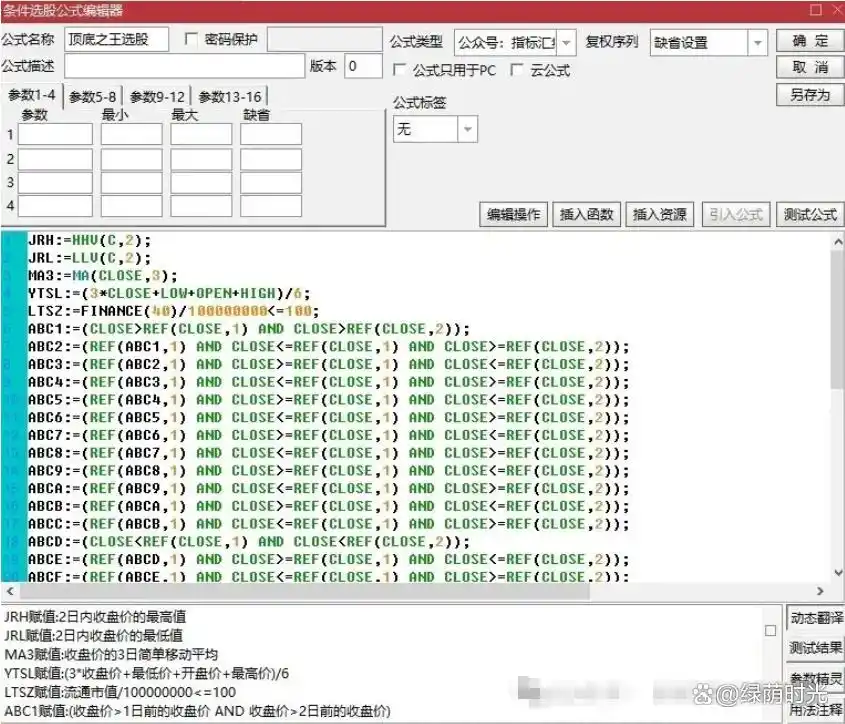The width and height of the screenshot is (845, 724).
Task: Click code line starting with ABCD:=
Action: (249, 542)
